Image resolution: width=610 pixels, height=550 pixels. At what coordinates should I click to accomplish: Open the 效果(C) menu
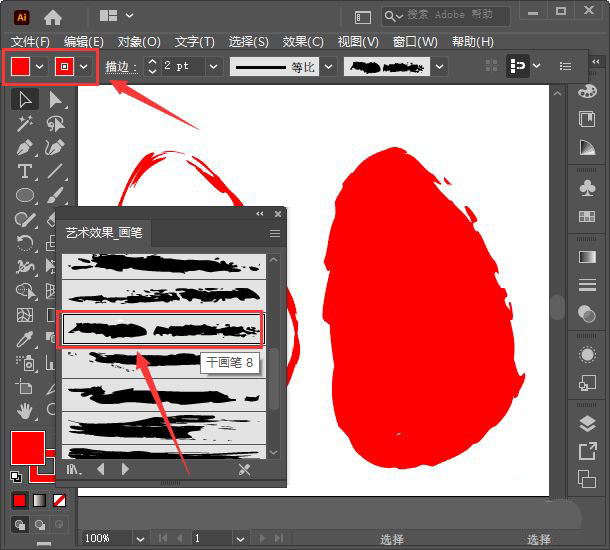tap(303, 42)
